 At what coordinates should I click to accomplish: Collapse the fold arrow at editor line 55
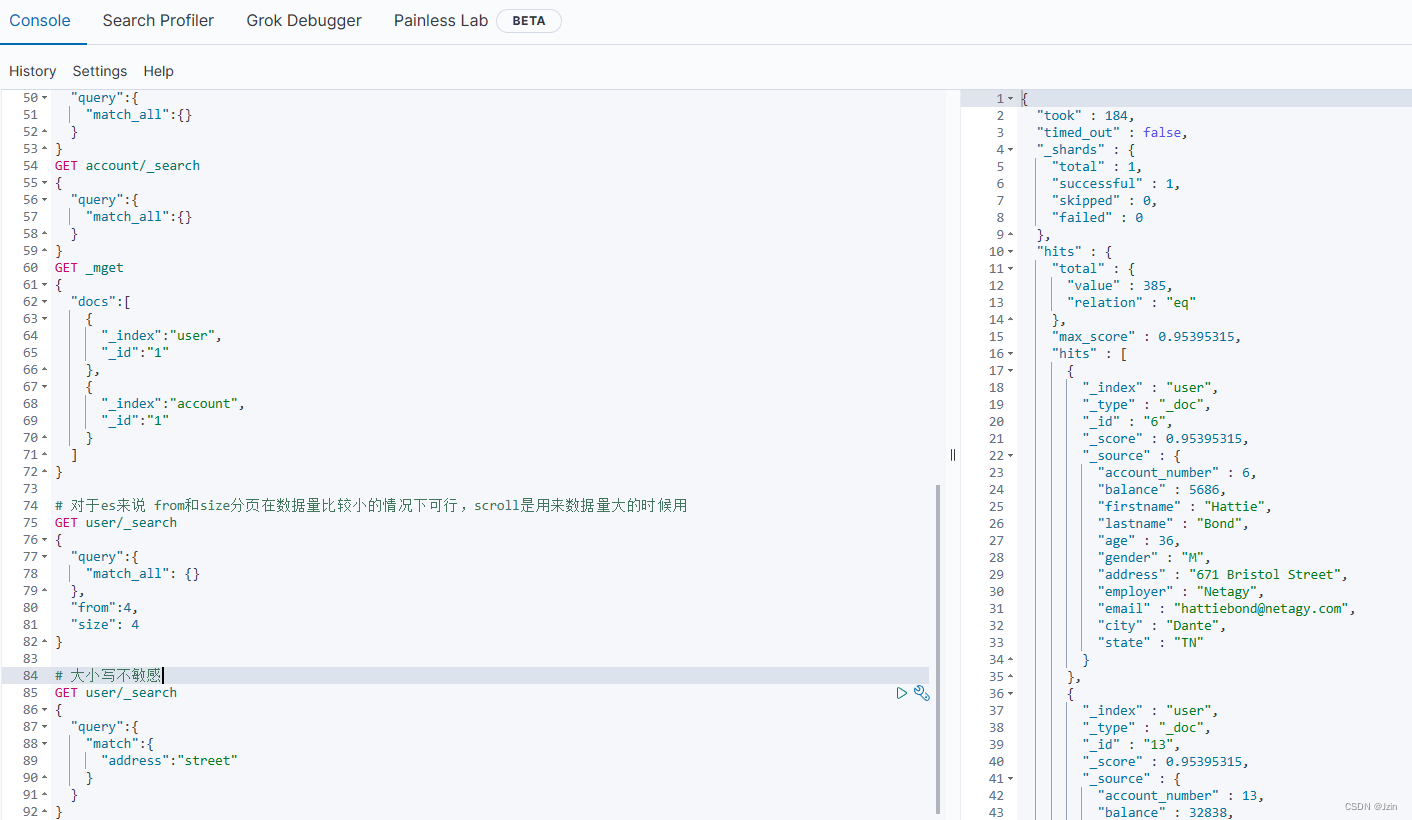coord(44,183)
